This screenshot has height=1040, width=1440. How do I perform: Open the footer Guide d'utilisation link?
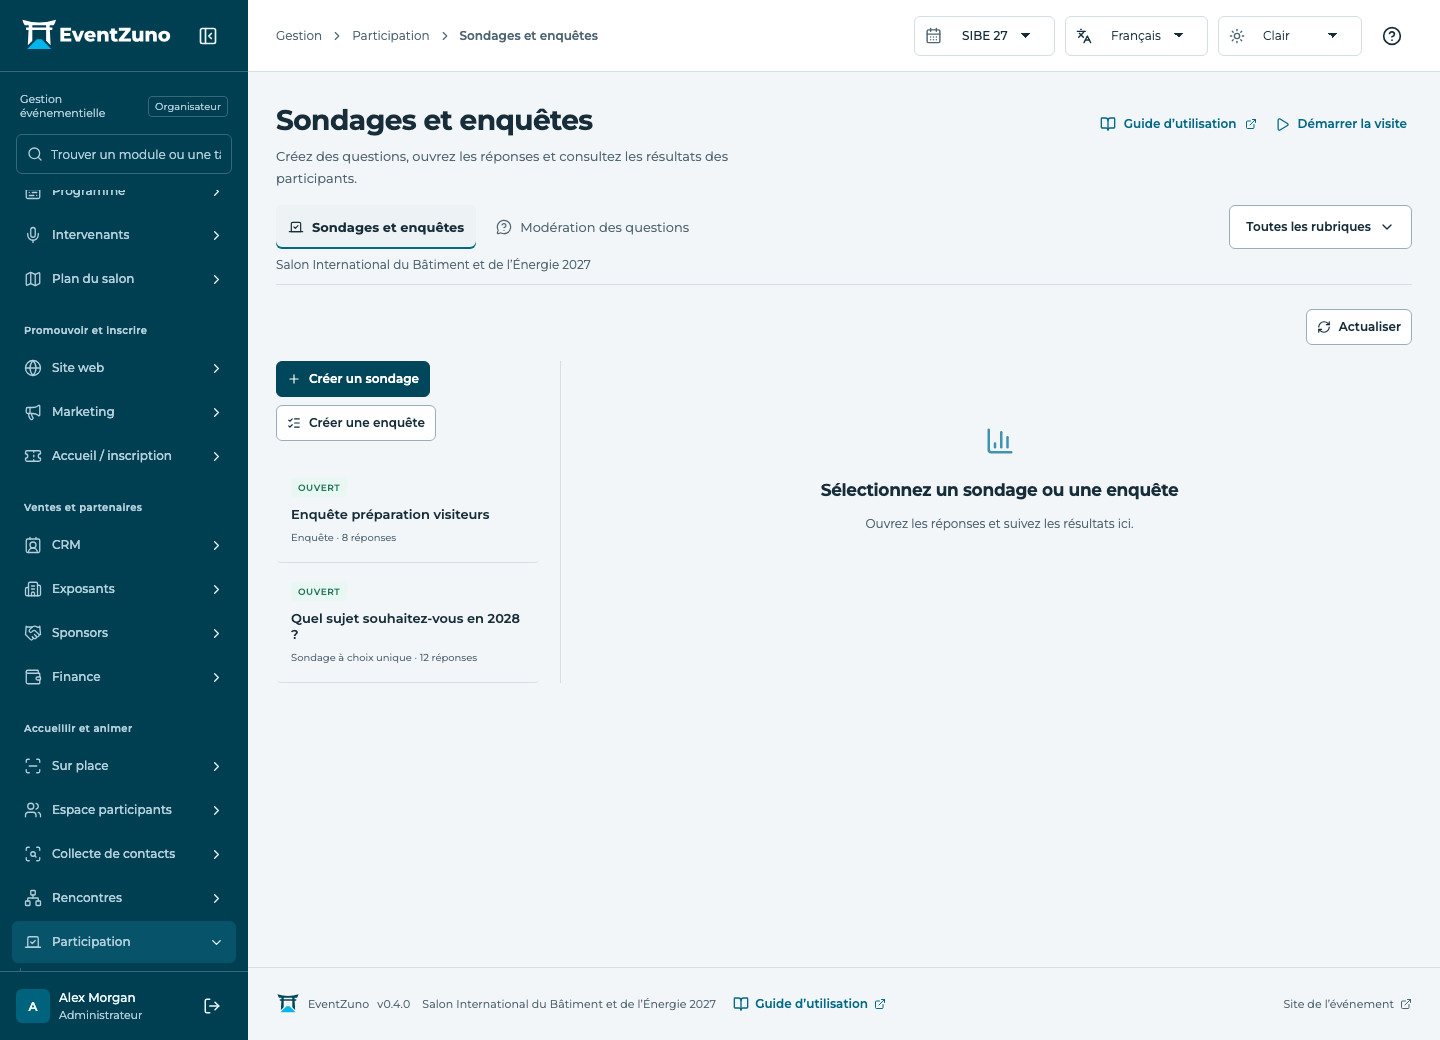point(809,1004)
